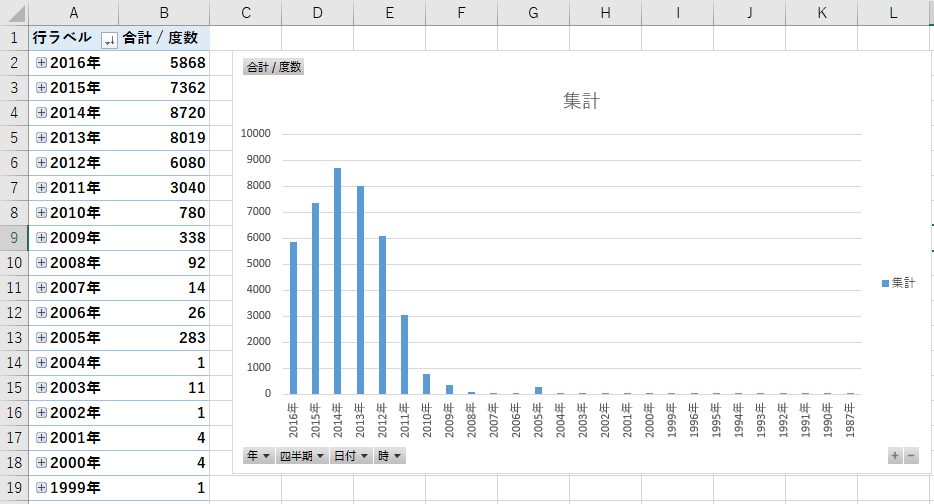Select the chart title 集計

(581, 101)
